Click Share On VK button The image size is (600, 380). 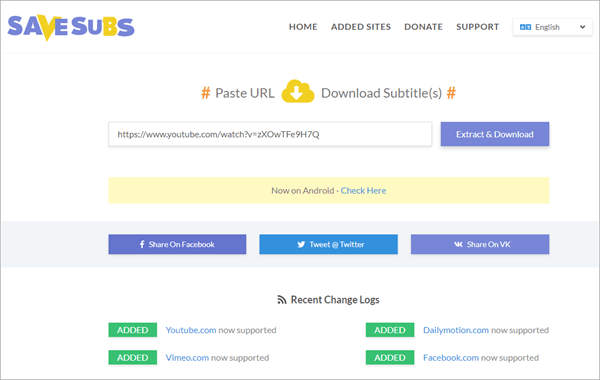tap(480, 244)
